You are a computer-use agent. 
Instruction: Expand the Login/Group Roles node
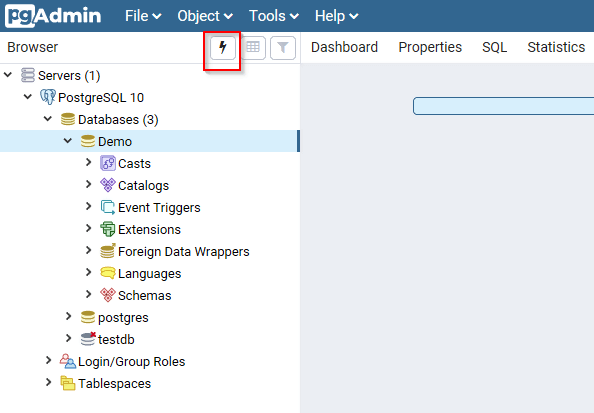(48, 360)
